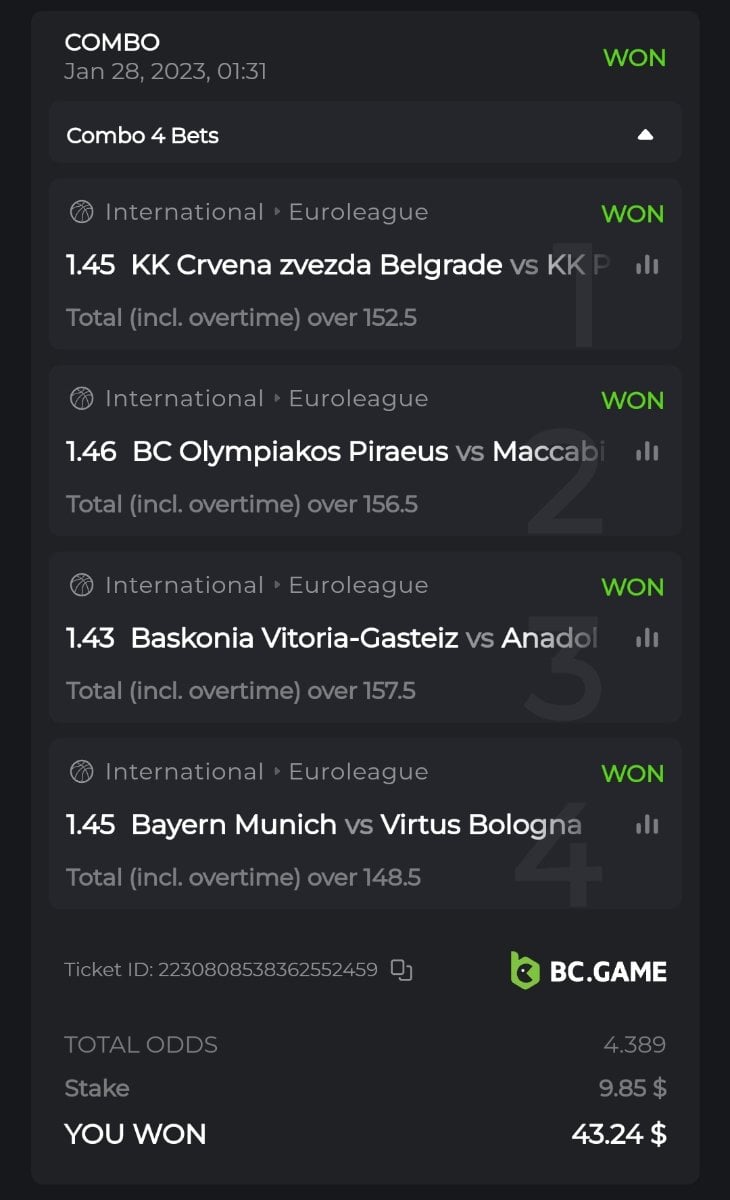Click International category in fourth bet
The height and width of the screenshot is (1200, 730).
(184, 772)
